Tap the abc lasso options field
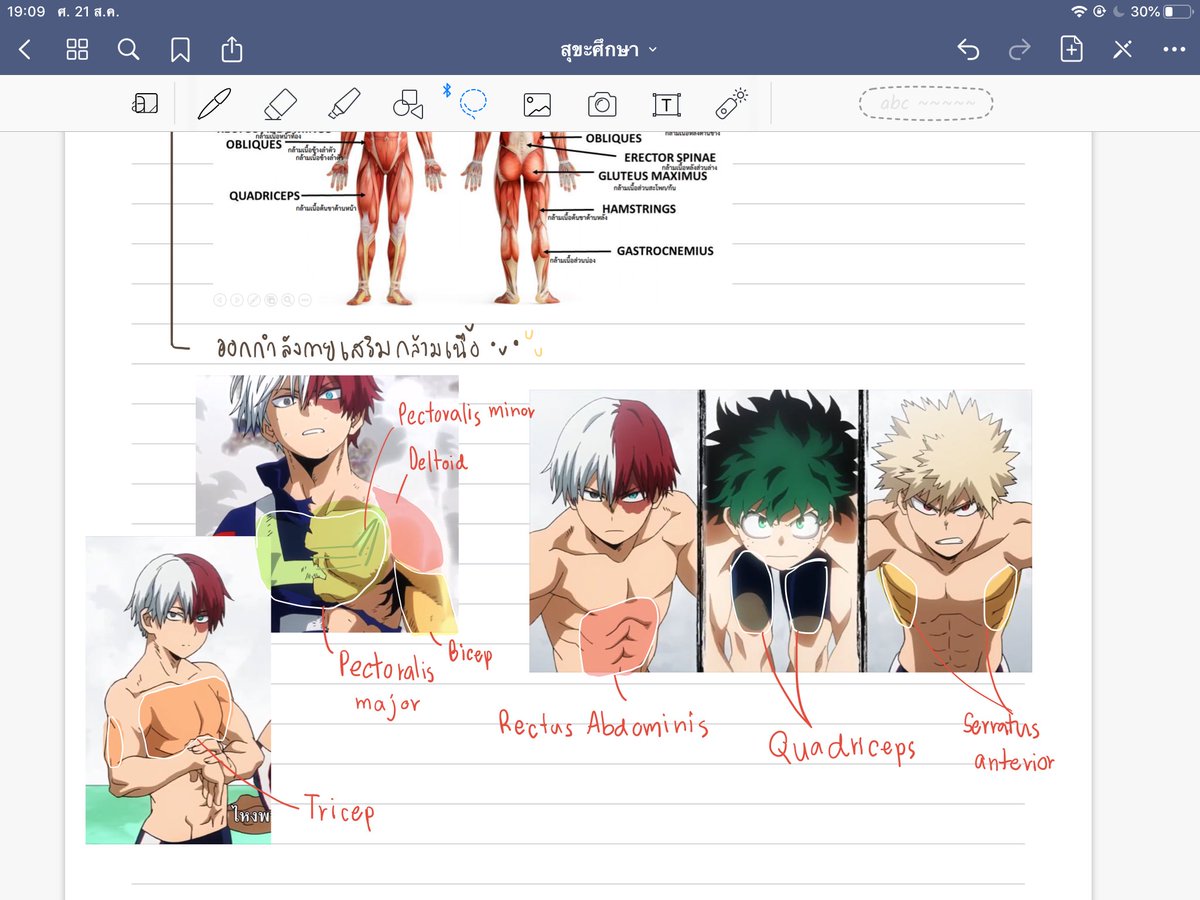The width and height of the screenshot is (1200, 900). coord(926,103)
